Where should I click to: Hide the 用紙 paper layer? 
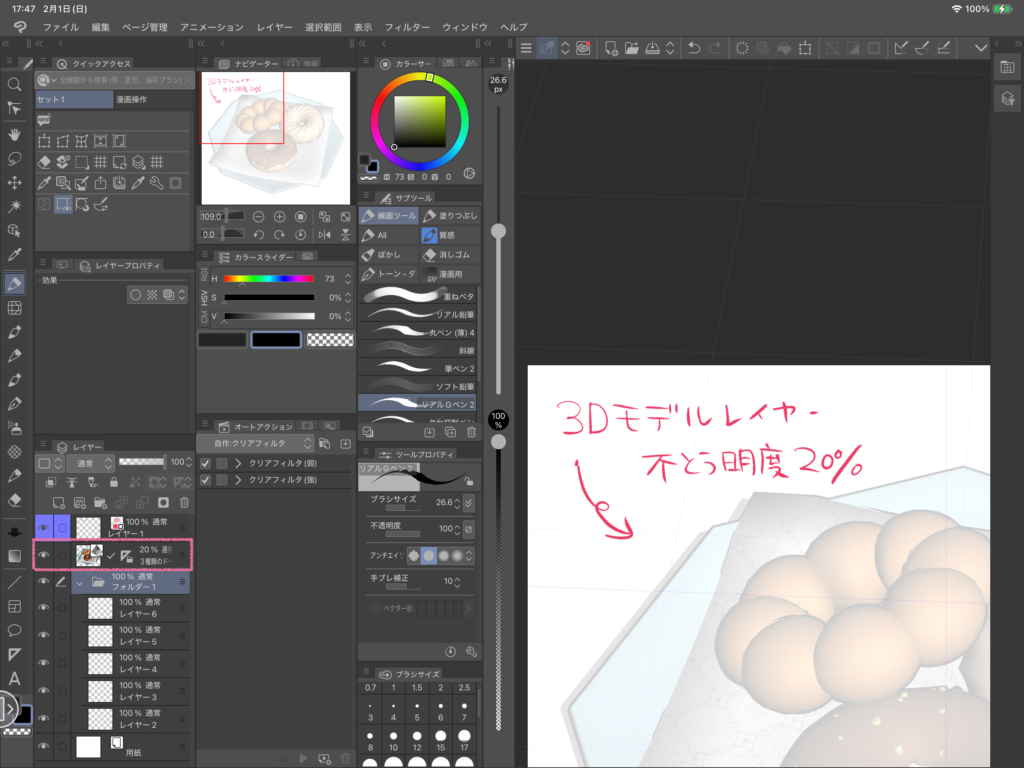pyautogui.click(x=43, y=746)
